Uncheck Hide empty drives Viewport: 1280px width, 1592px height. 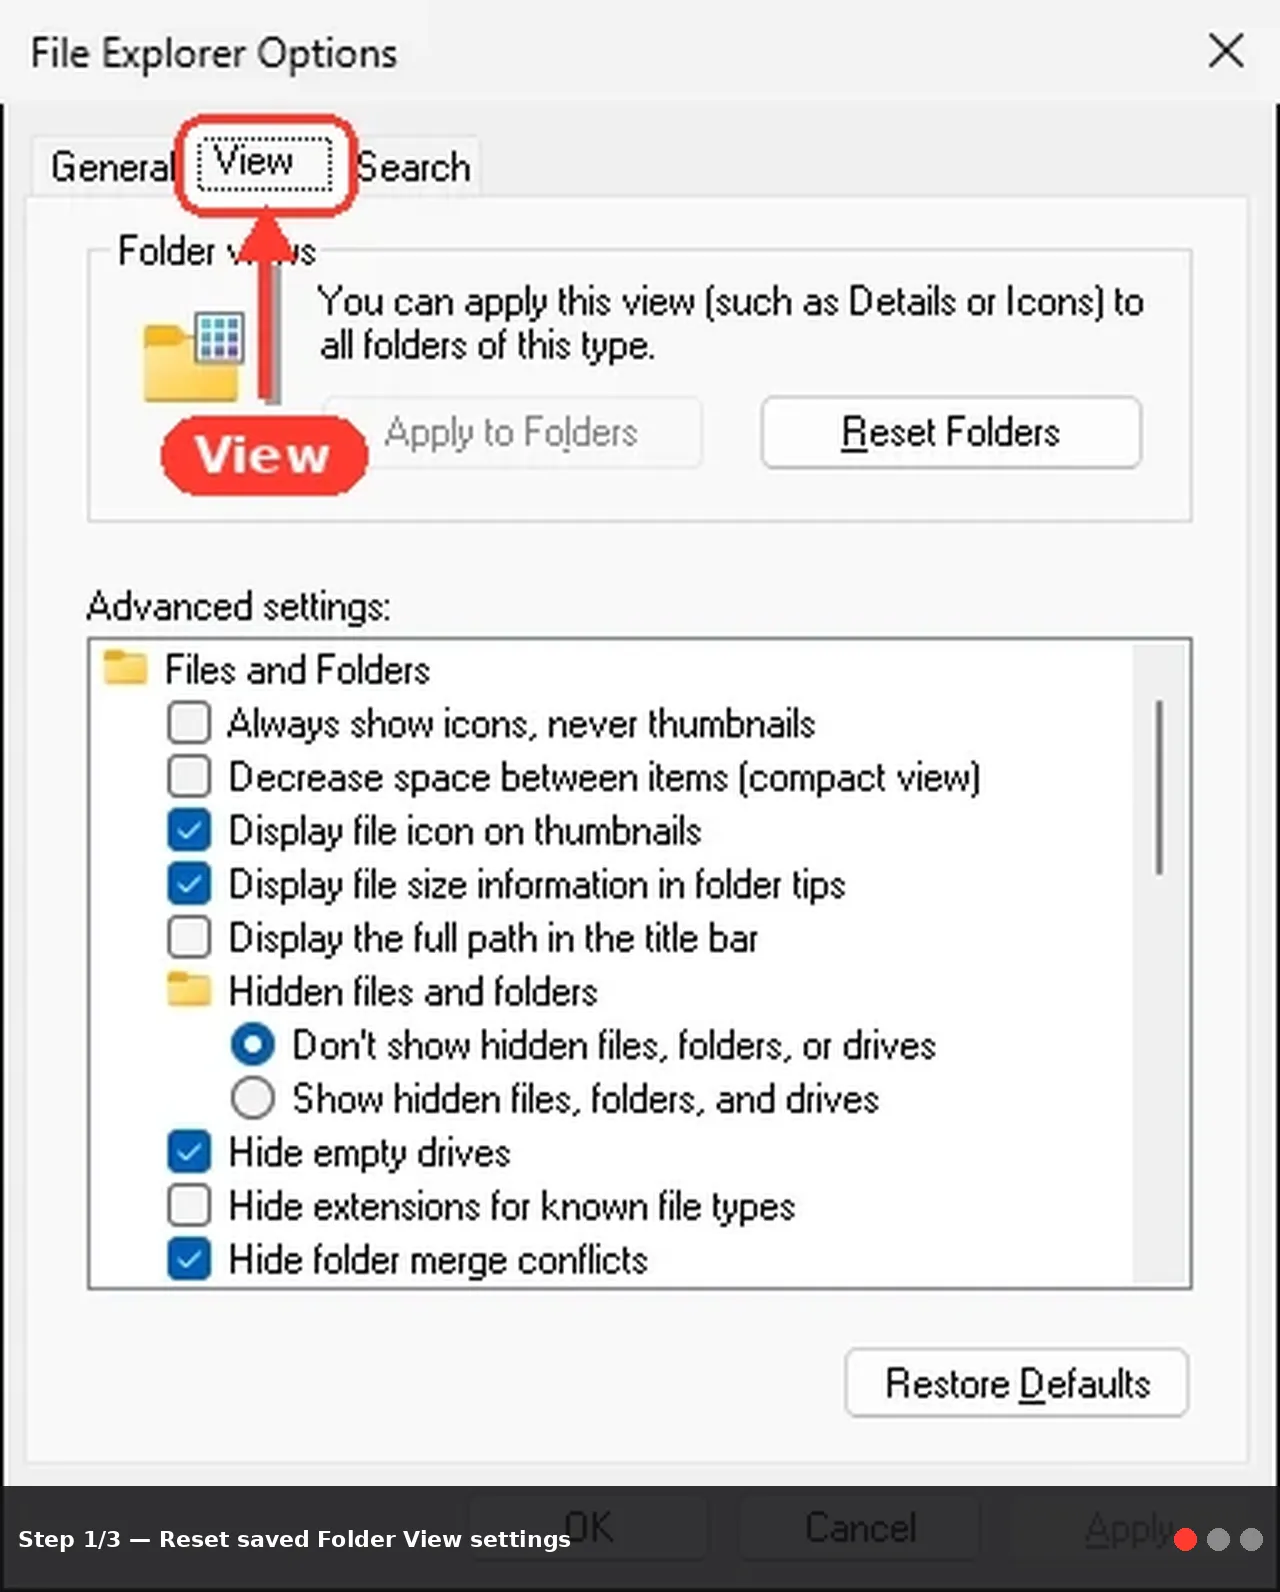click(189, 1152)
